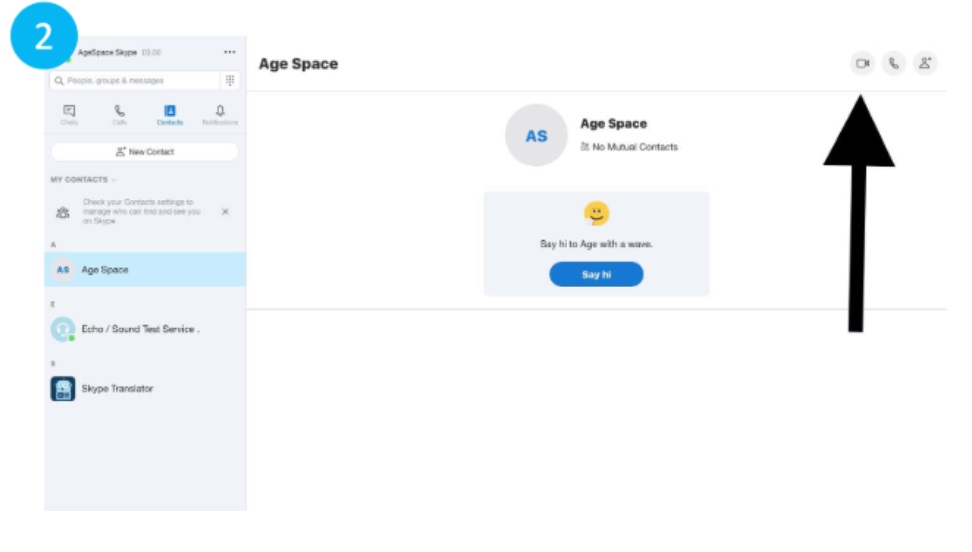The image size is (972, 552).
Task: Click the large AS profile avatar
Action: click(536, 135)
